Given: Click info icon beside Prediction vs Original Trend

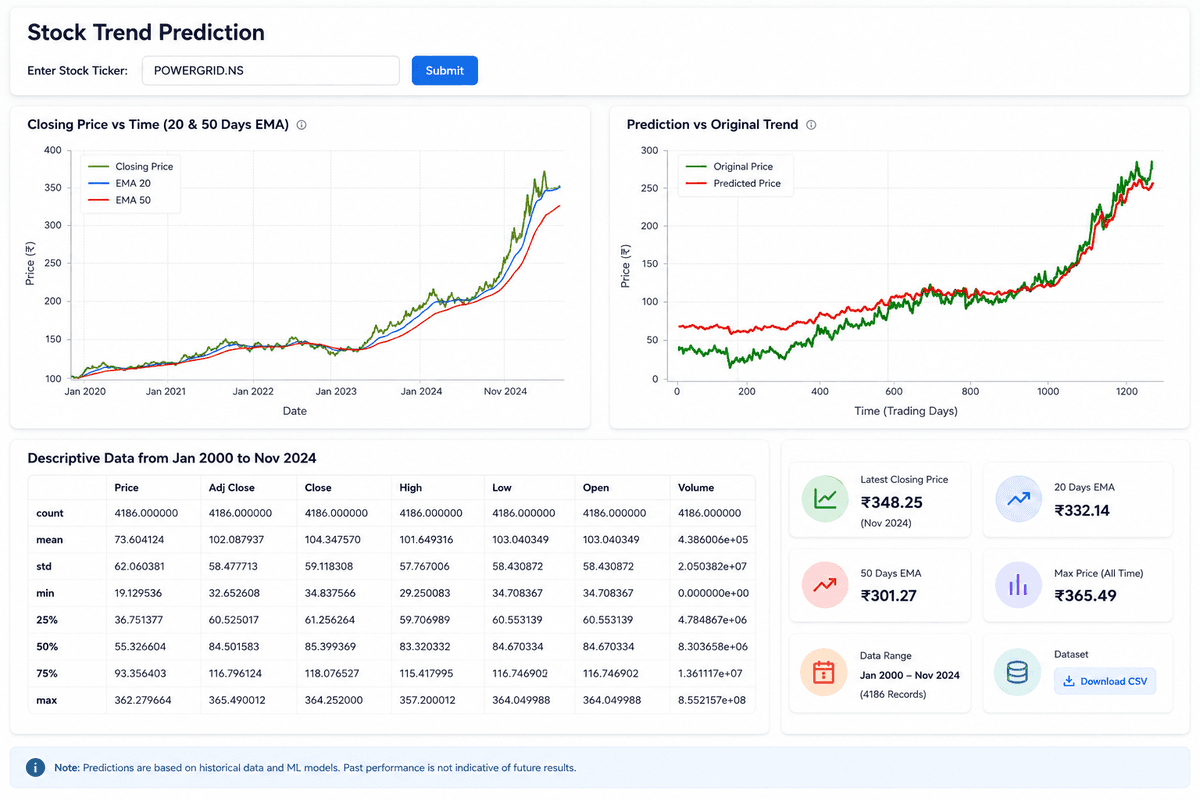Looking at the screenshot, I should pyautogui.click(x=811, y=125).
